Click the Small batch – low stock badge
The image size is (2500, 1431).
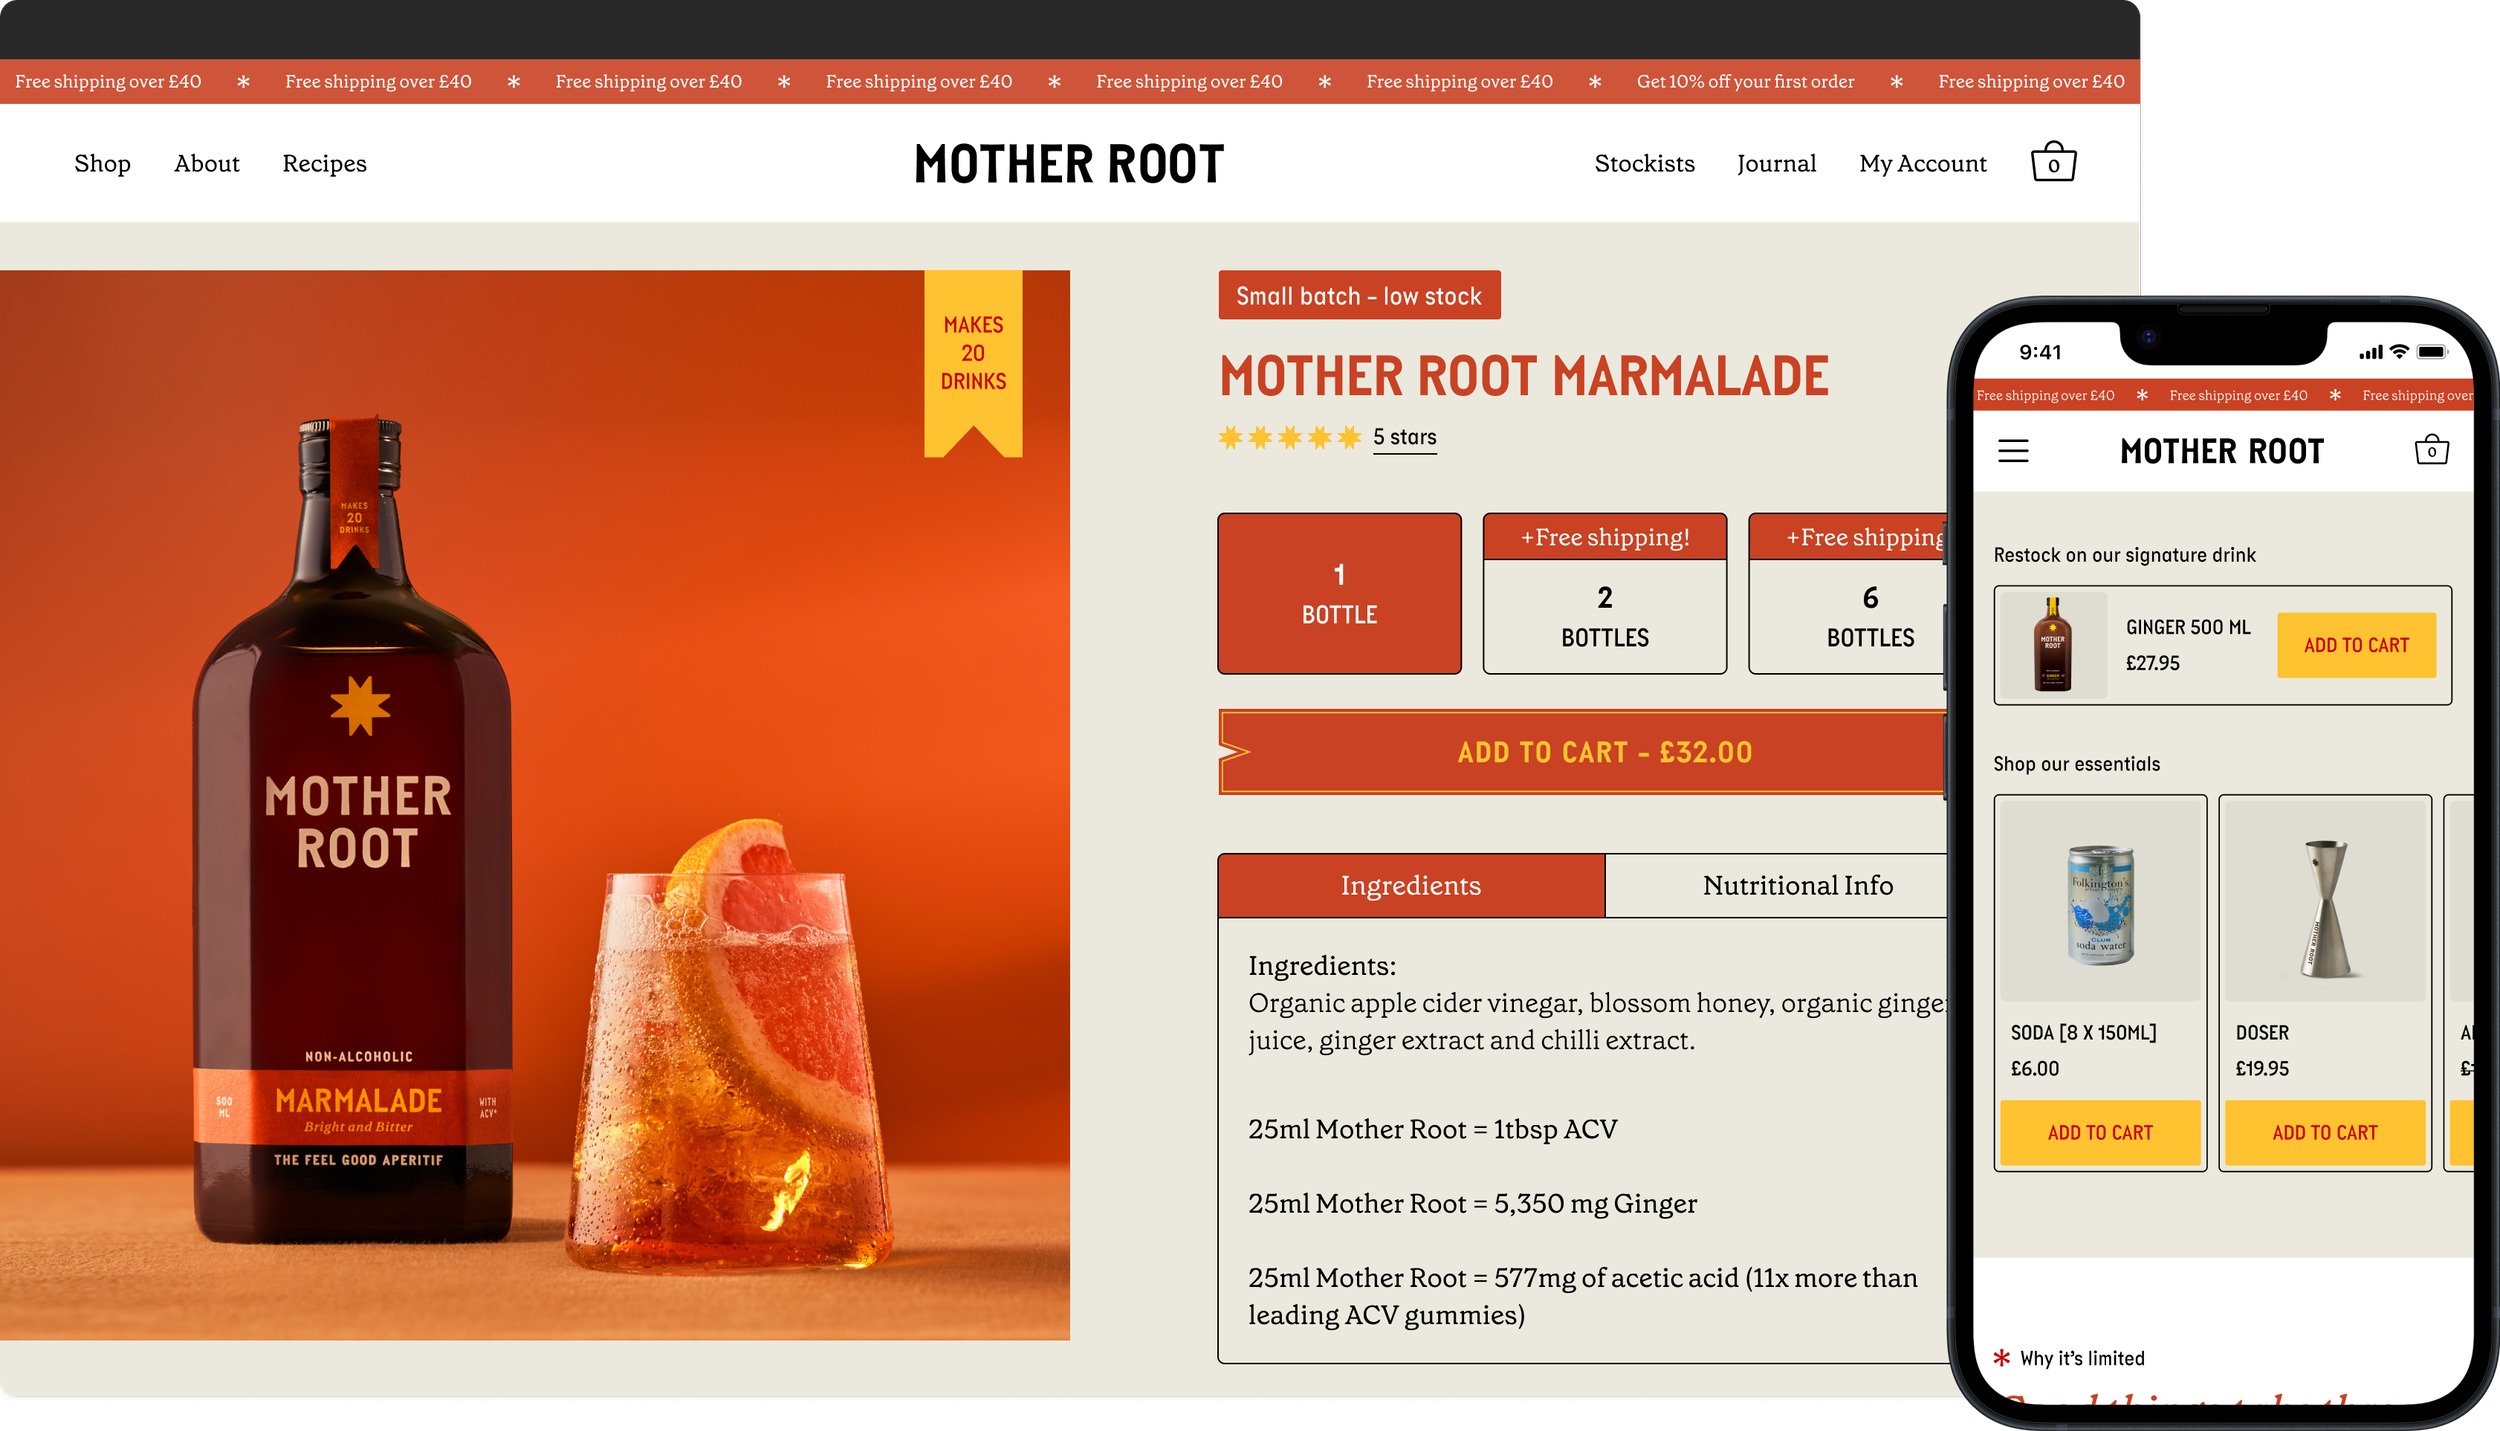[1359, 295]
